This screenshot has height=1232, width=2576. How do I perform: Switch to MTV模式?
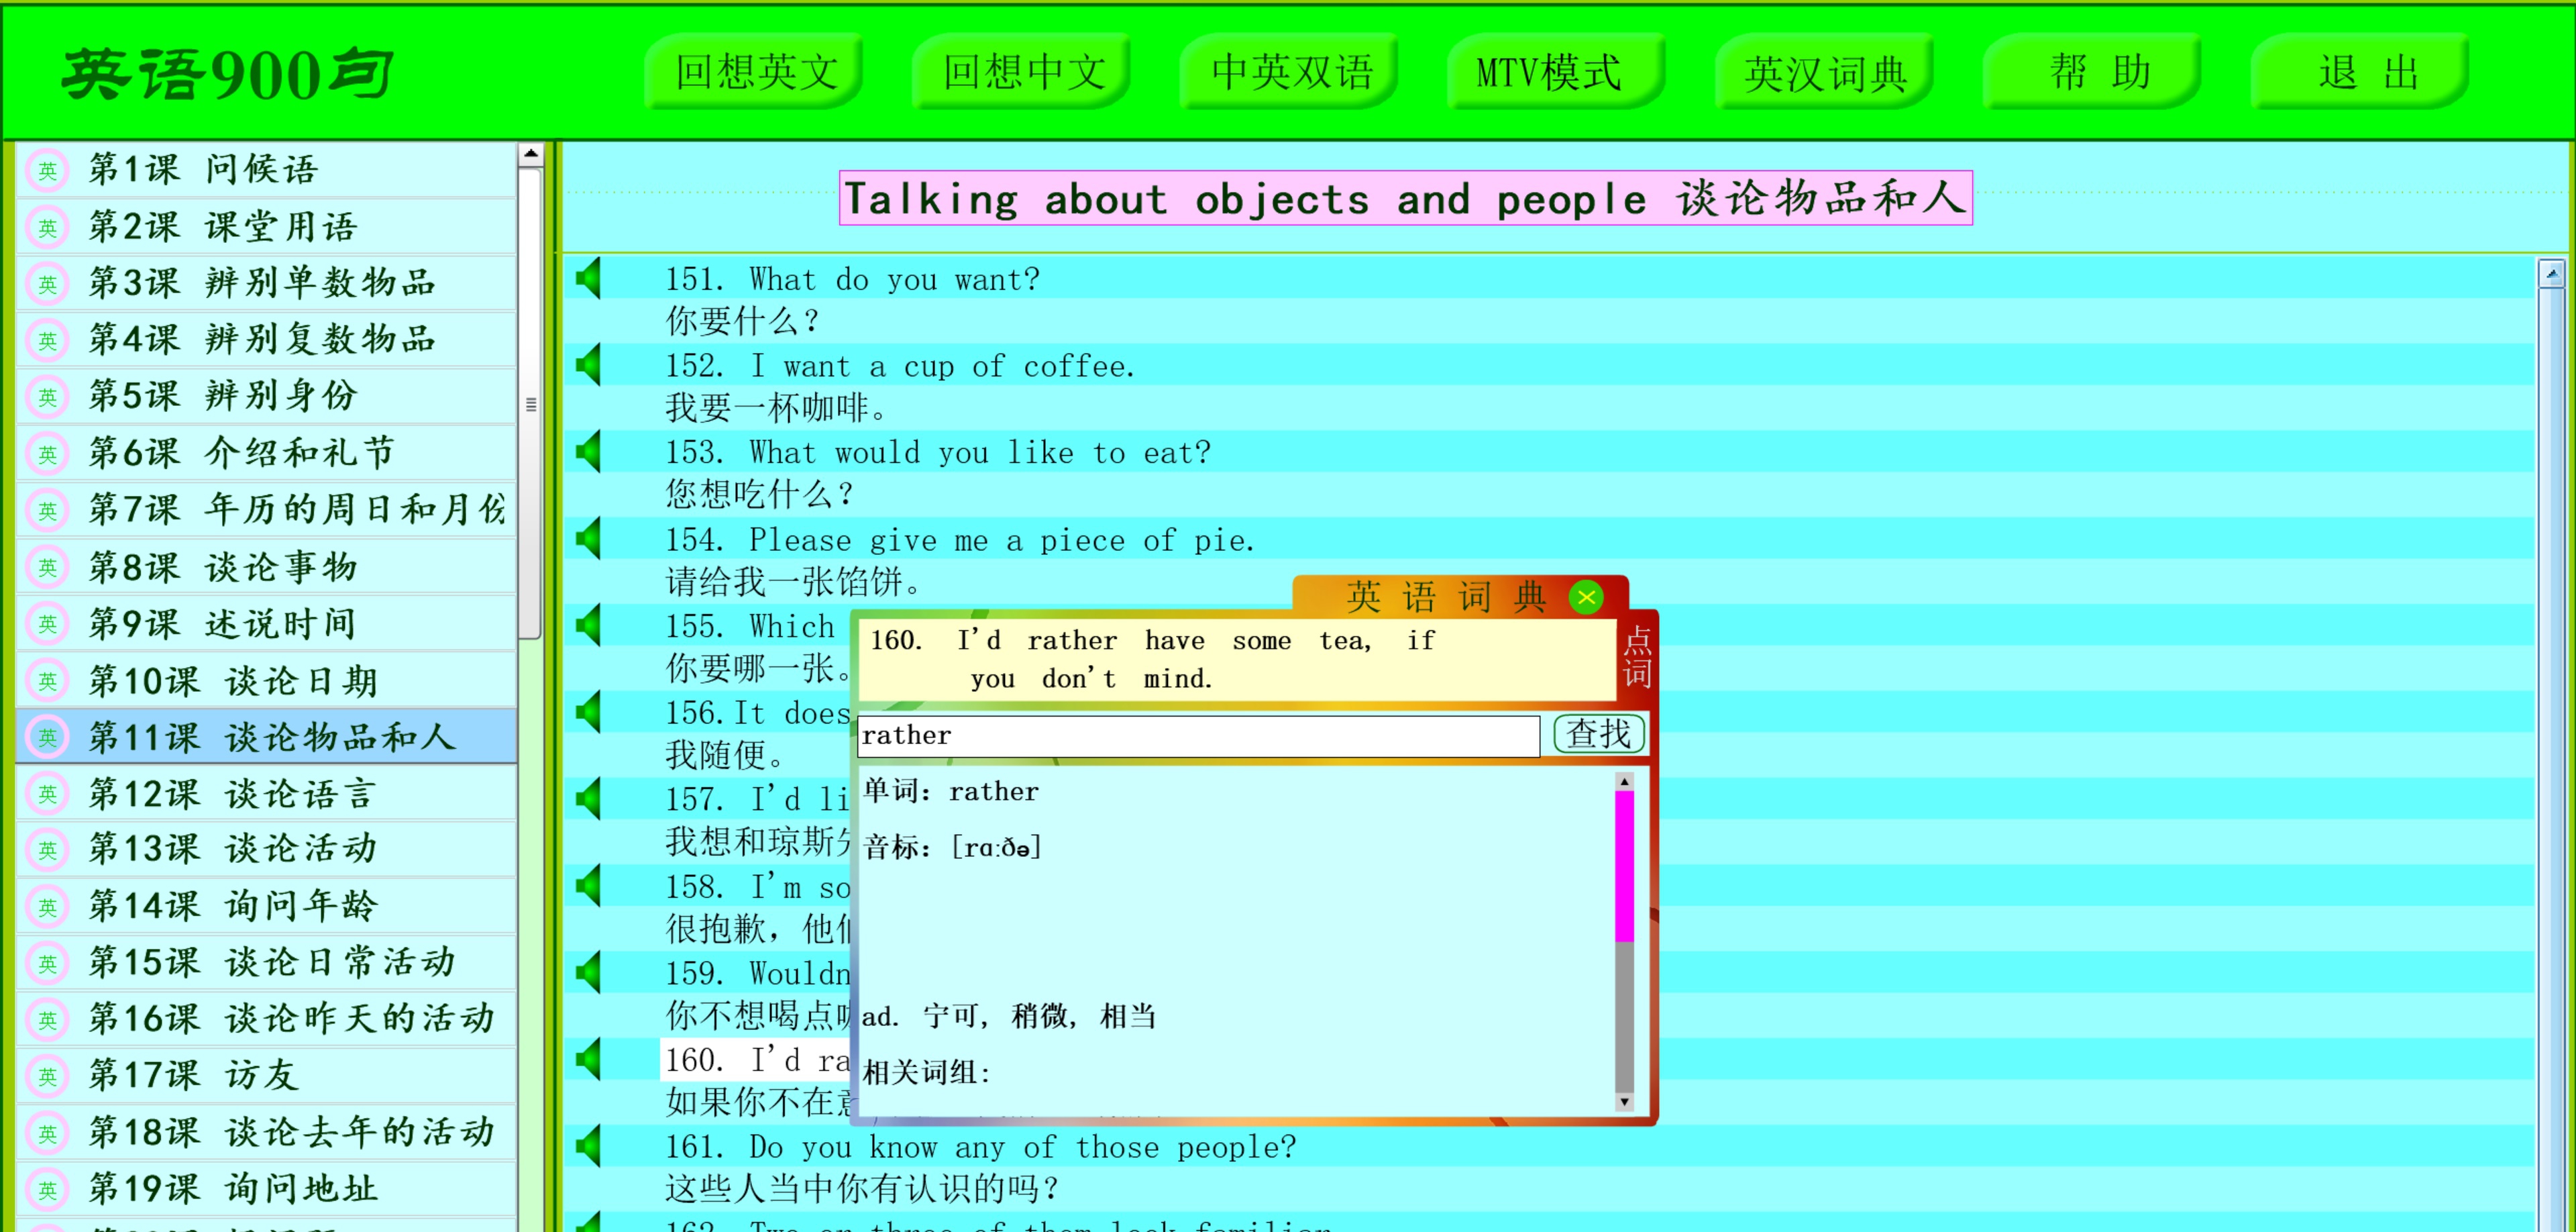pos(1549,72)
